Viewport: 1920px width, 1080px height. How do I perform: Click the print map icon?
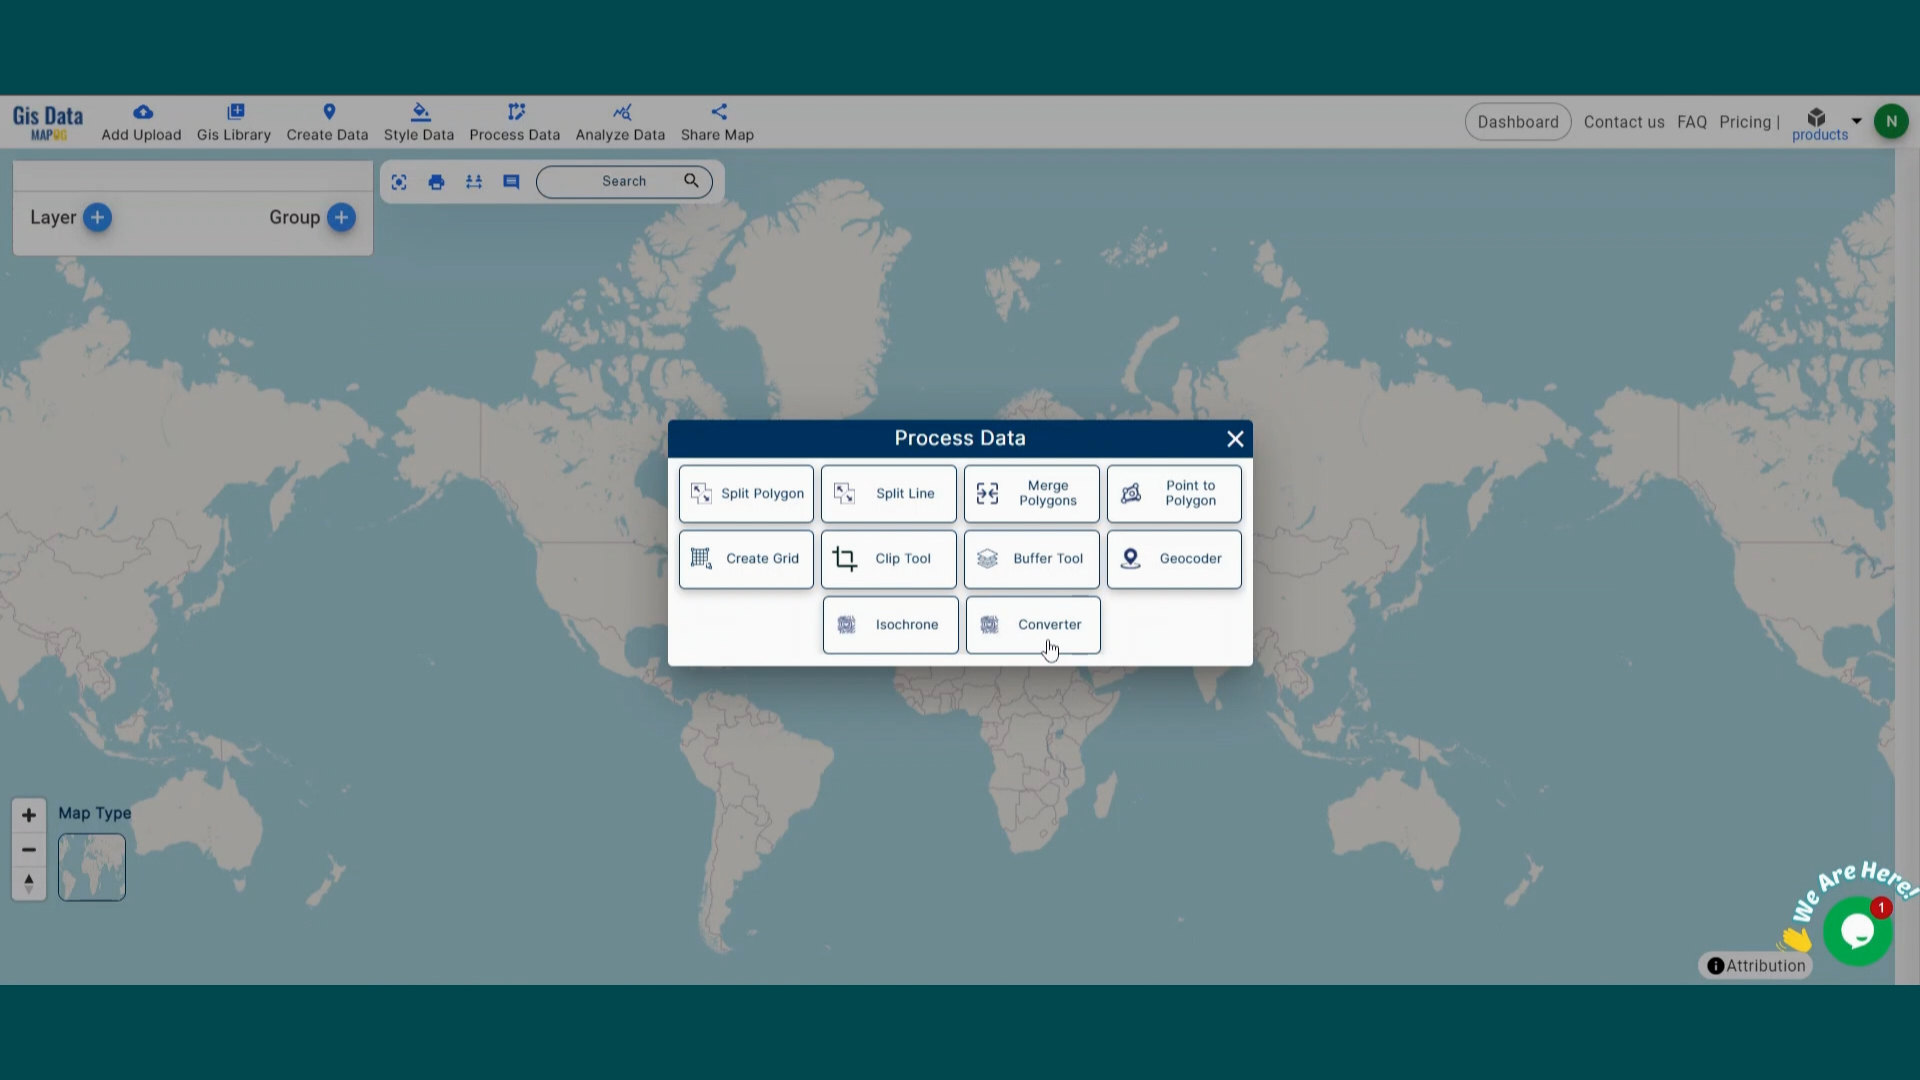click(x=436, y=181)
